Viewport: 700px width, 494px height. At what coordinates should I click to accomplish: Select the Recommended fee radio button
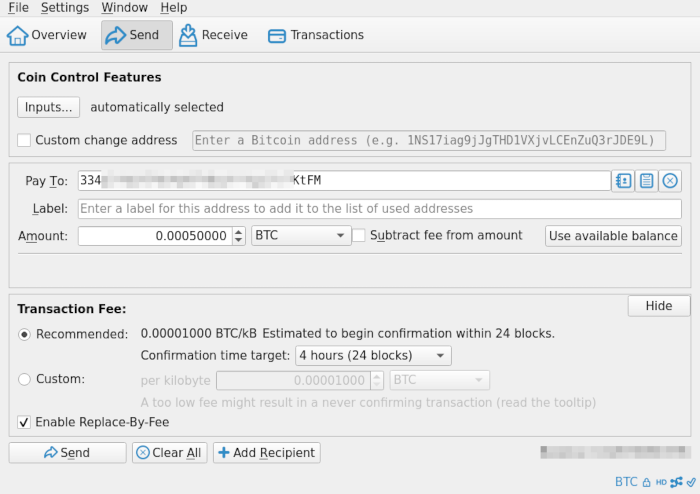[24, 334]
